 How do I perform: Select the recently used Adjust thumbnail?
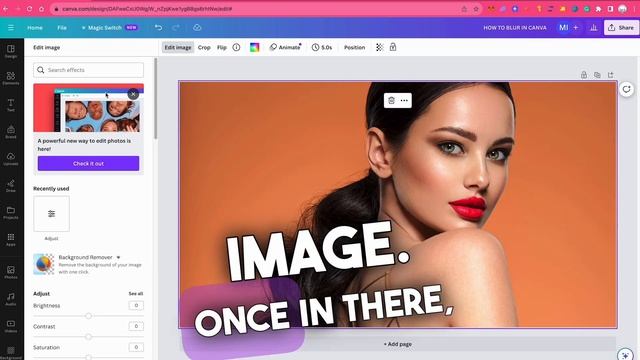[51, 213]
